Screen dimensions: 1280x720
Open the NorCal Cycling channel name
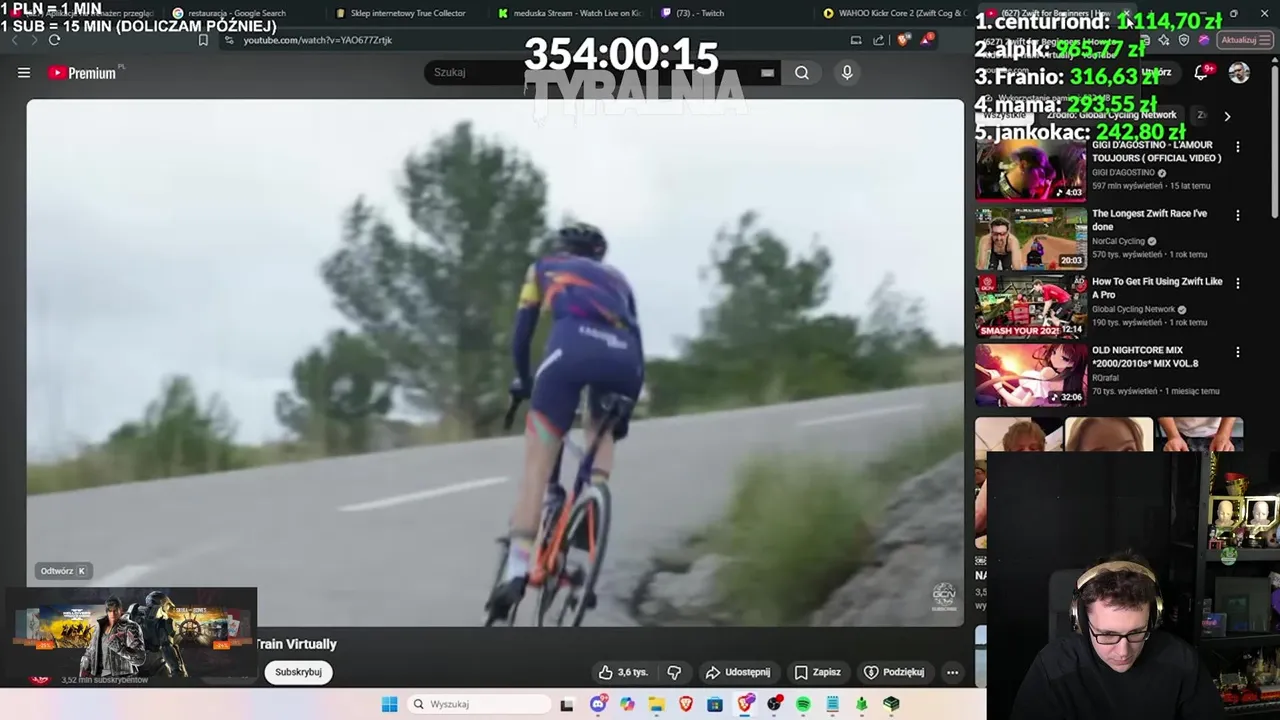1118,241
